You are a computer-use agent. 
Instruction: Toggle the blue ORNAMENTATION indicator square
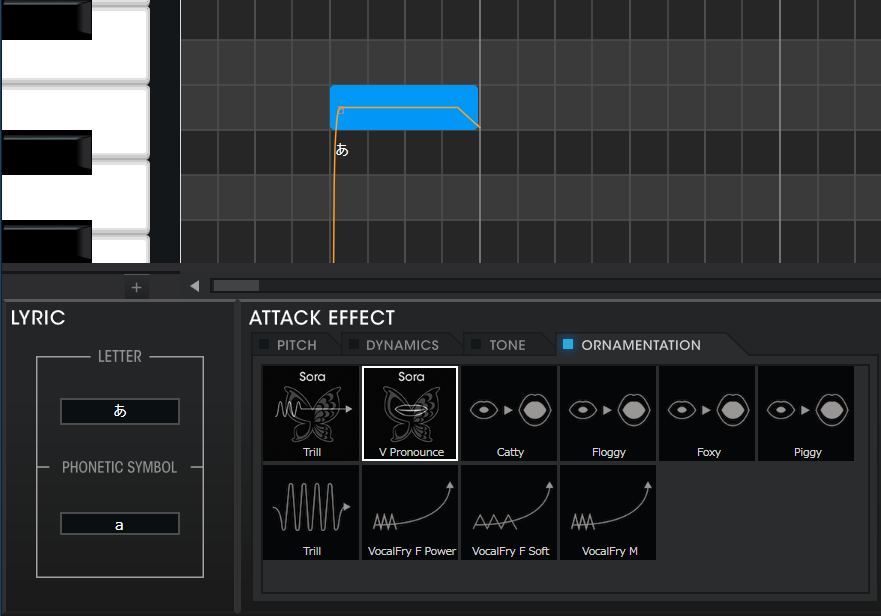tap(567, 344)
